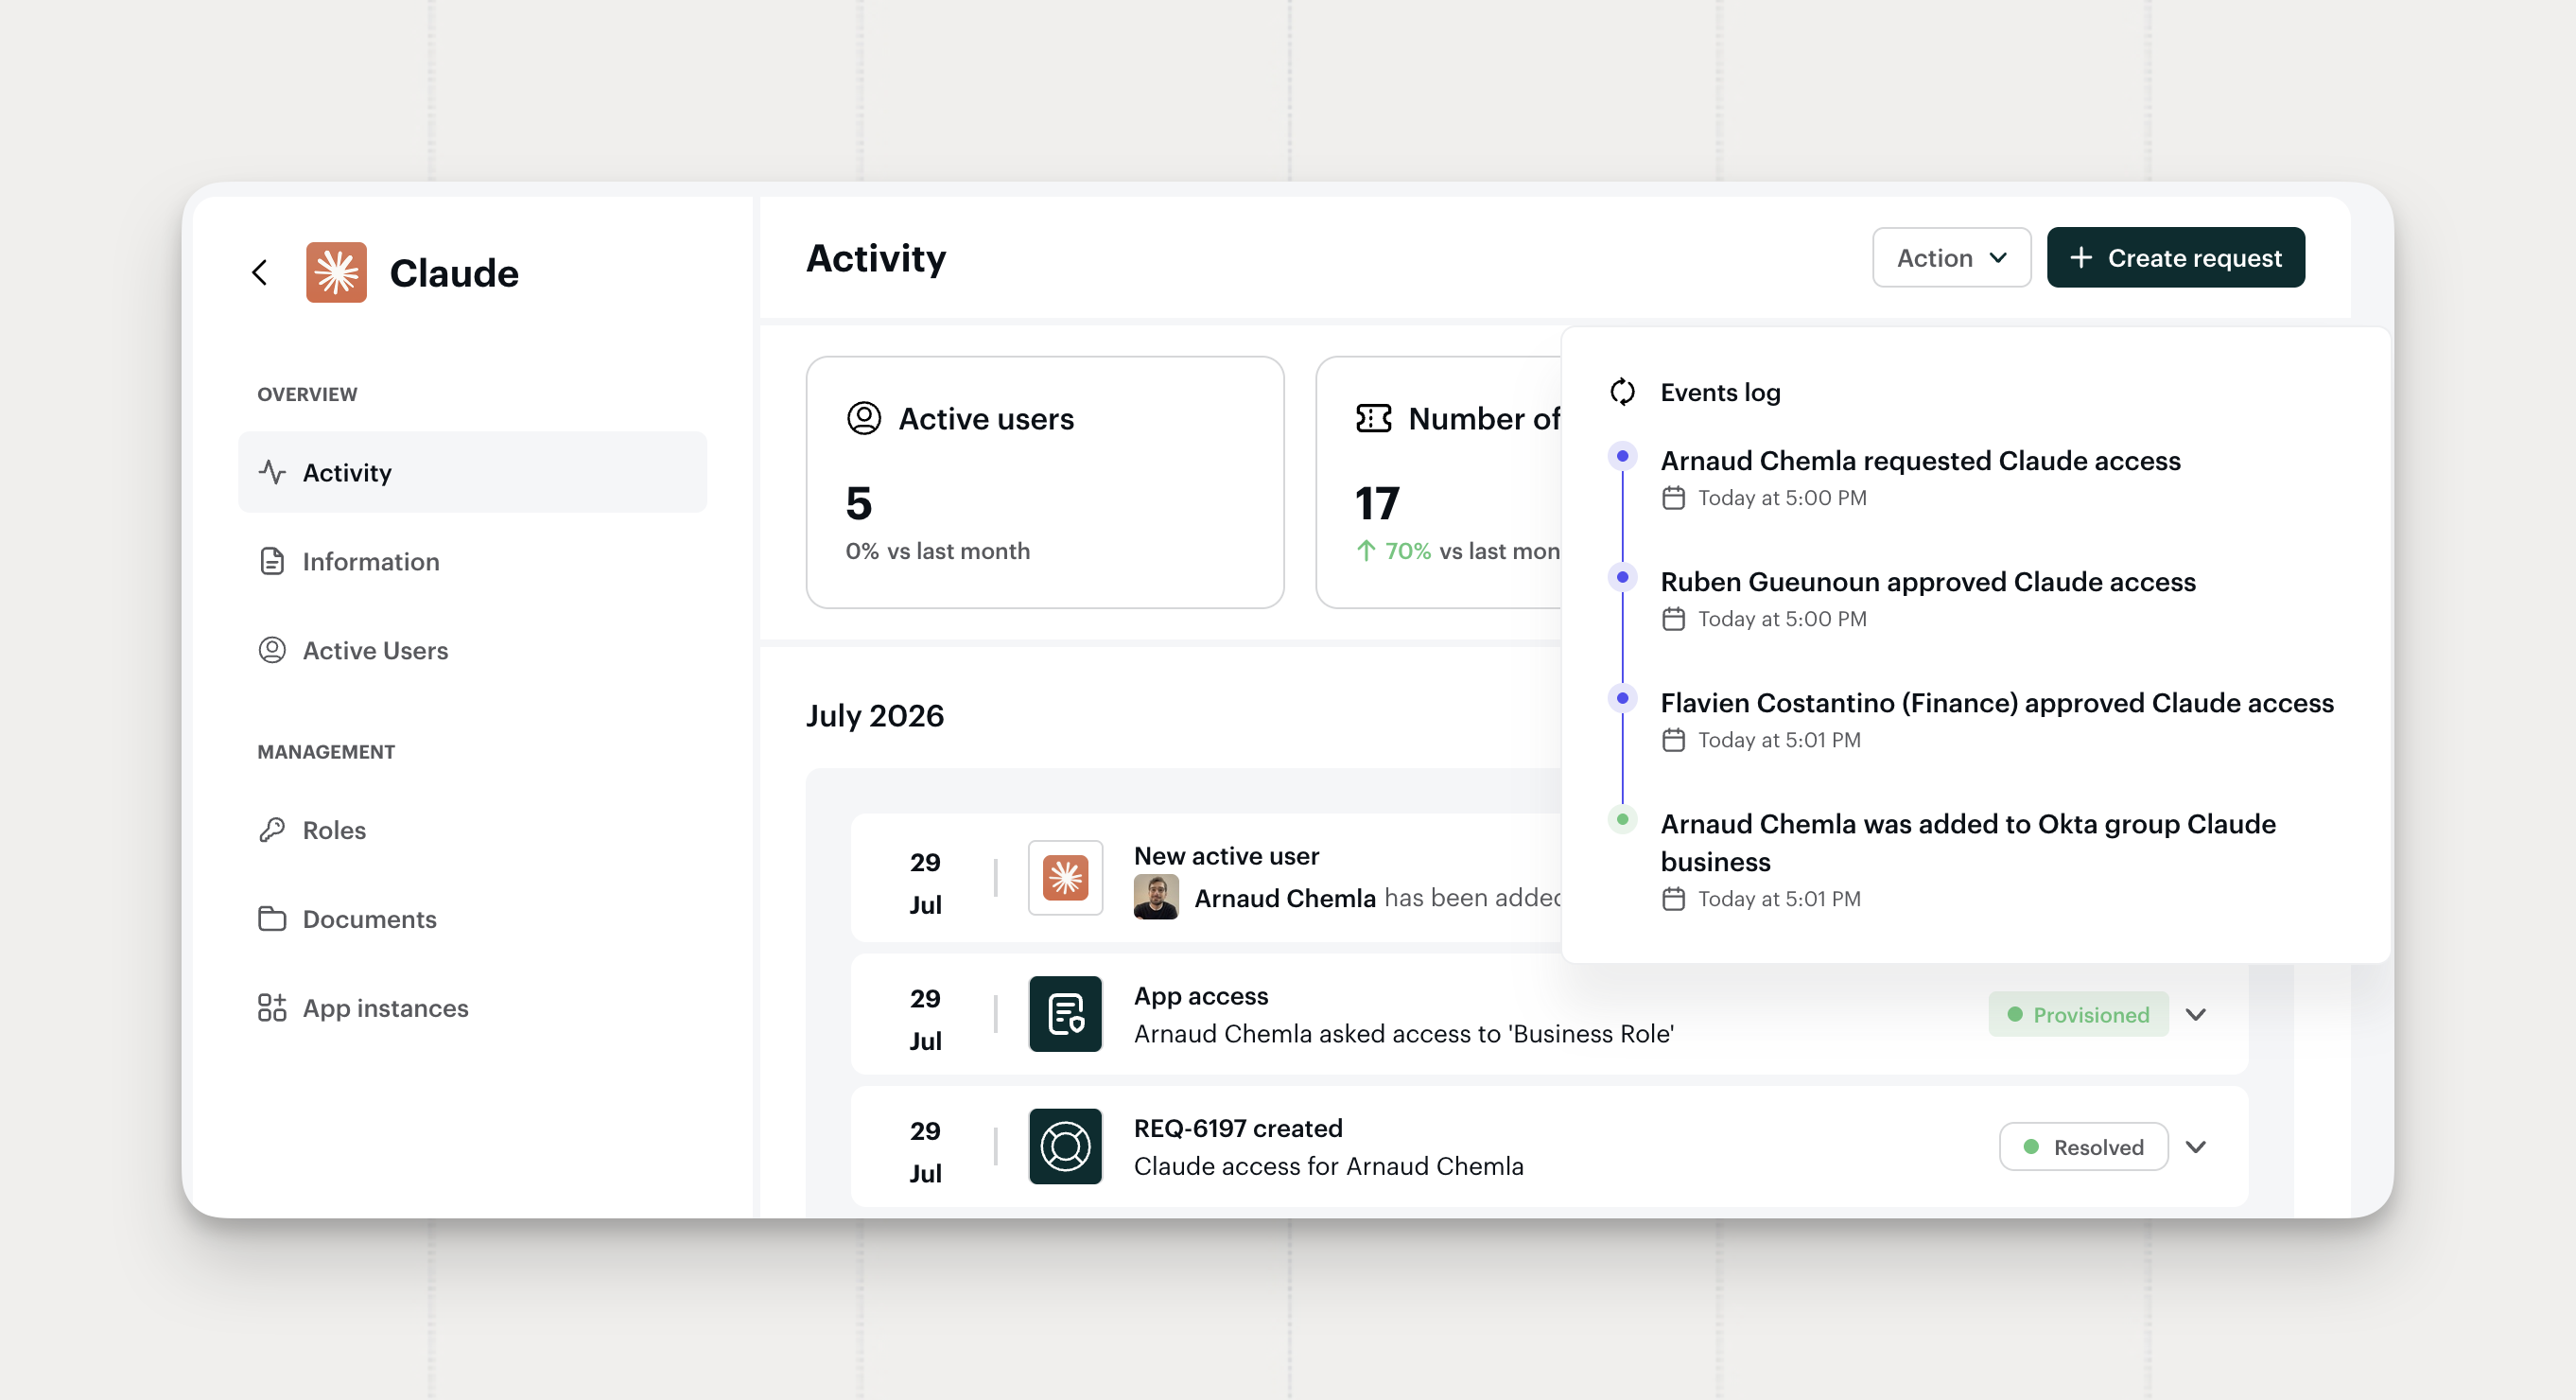Click the ticket icon on the Number card

(1374, 418)
